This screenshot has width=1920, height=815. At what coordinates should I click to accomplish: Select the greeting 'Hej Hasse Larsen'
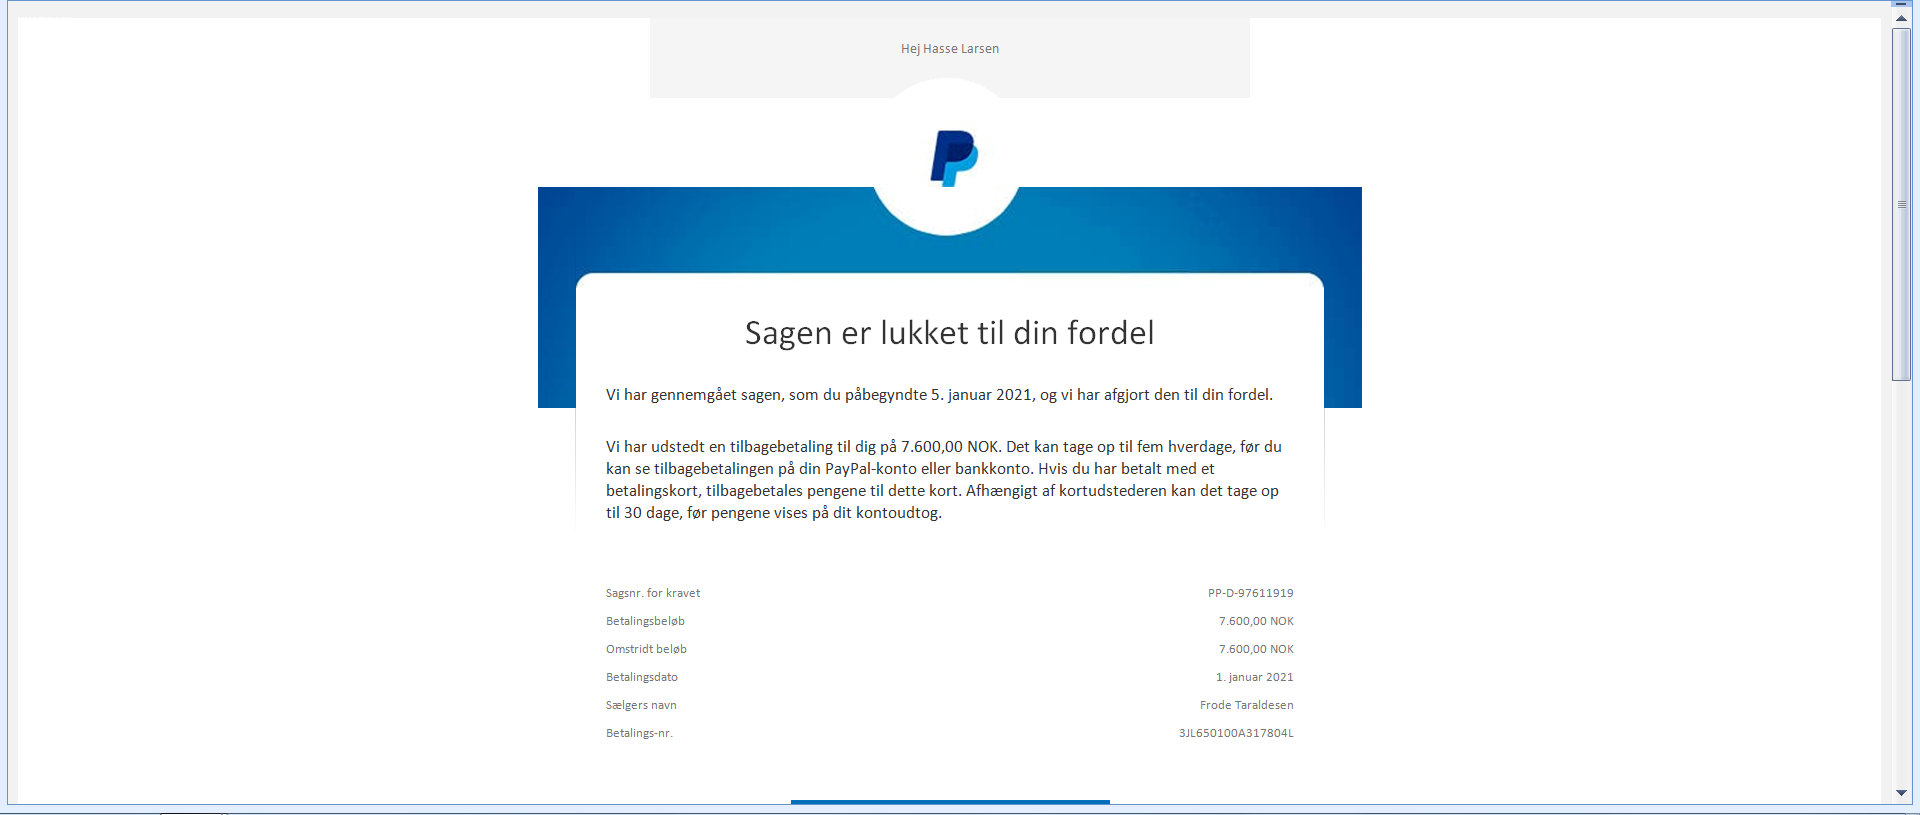[x=950, y=49]
